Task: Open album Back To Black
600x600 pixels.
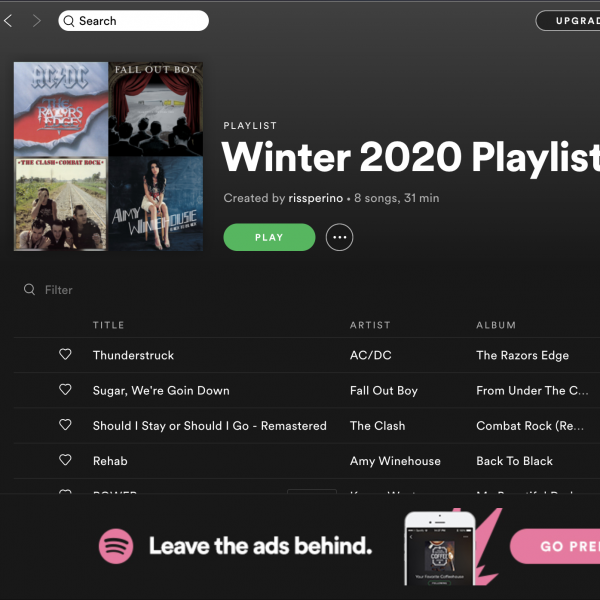Action: point(514,461)
